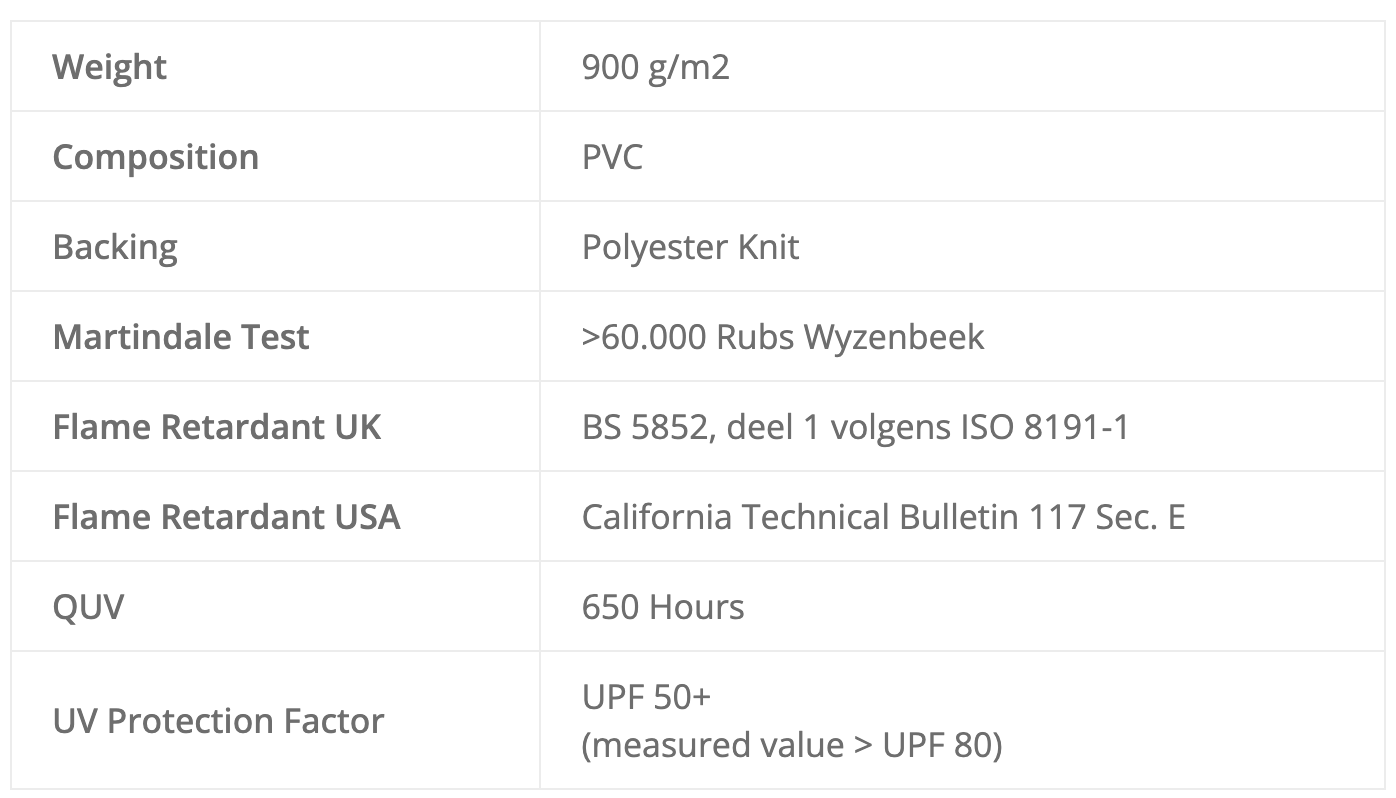Click the "Flame Retardant UK" label

(216, 427)
